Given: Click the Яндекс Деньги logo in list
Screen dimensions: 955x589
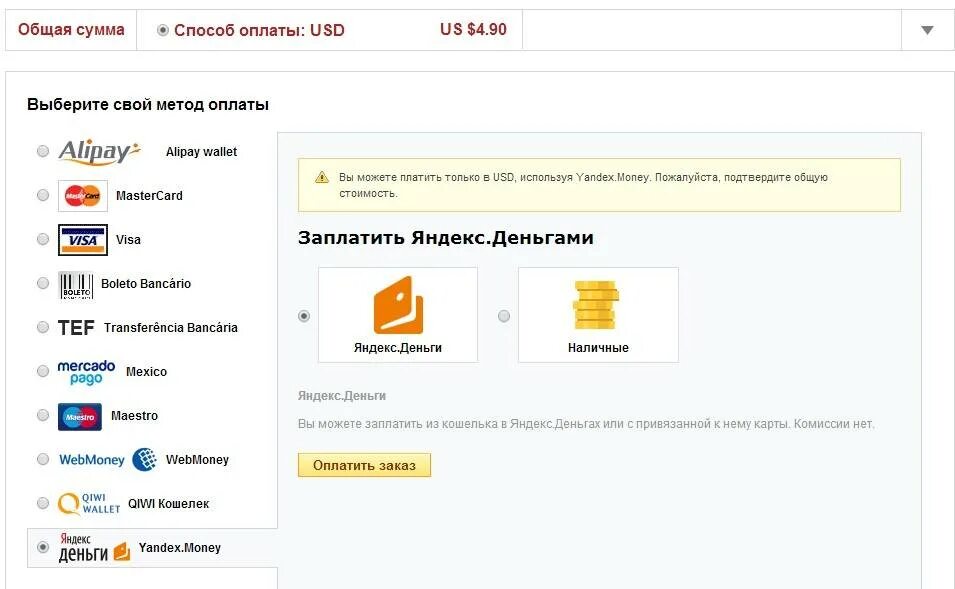Looking at the screenshot, I should tap(94, 548).
